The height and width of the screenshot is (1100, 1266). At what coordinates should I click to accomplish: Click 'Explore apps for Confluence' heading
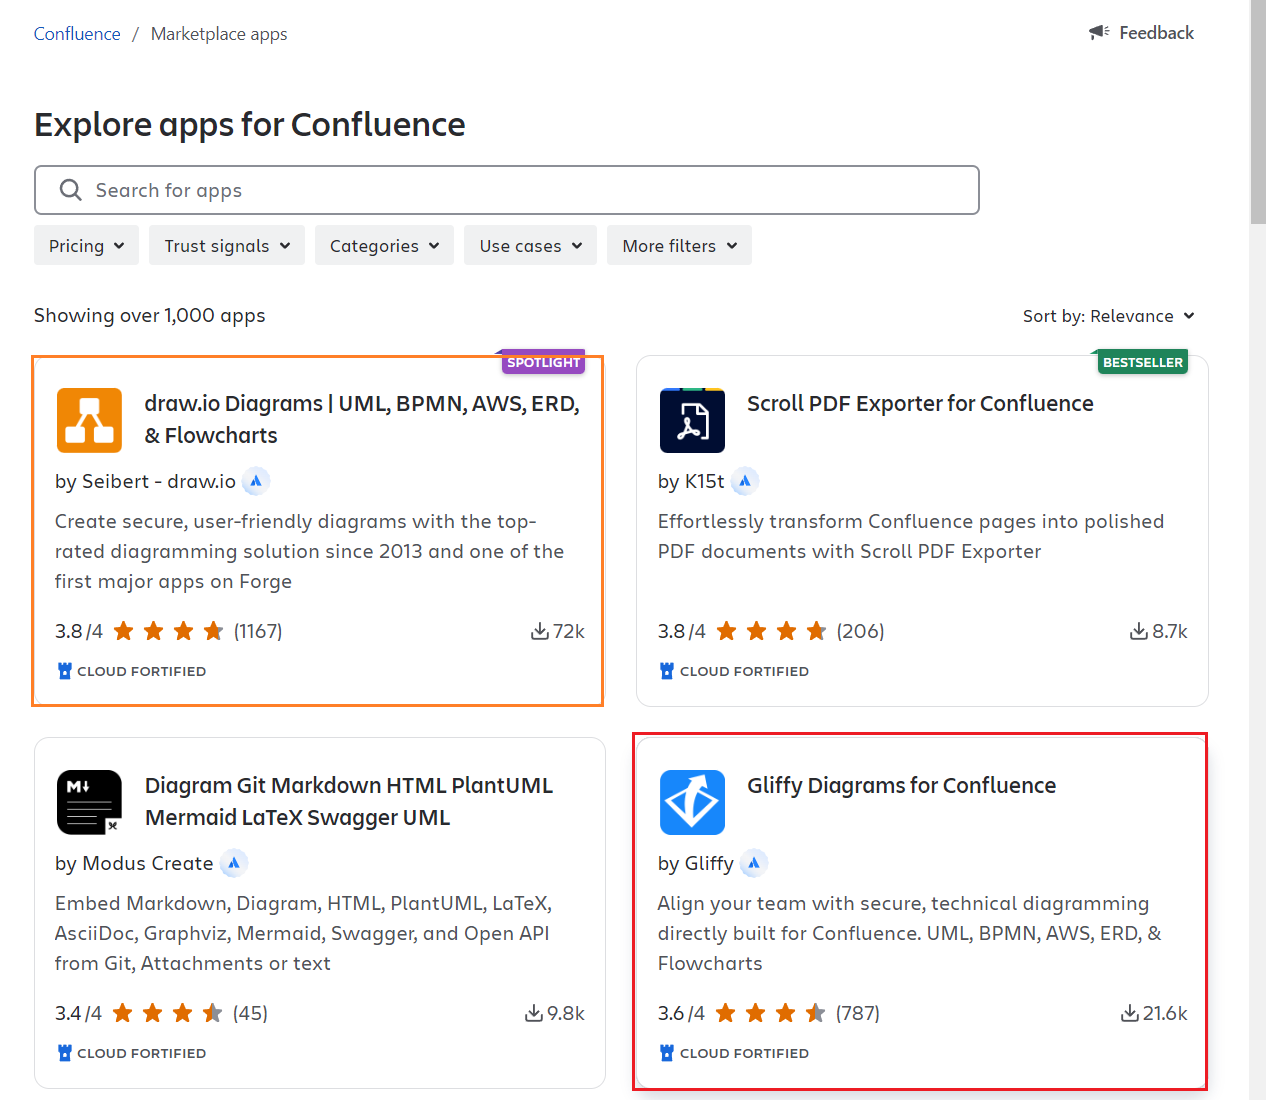(x=250, y=125)
